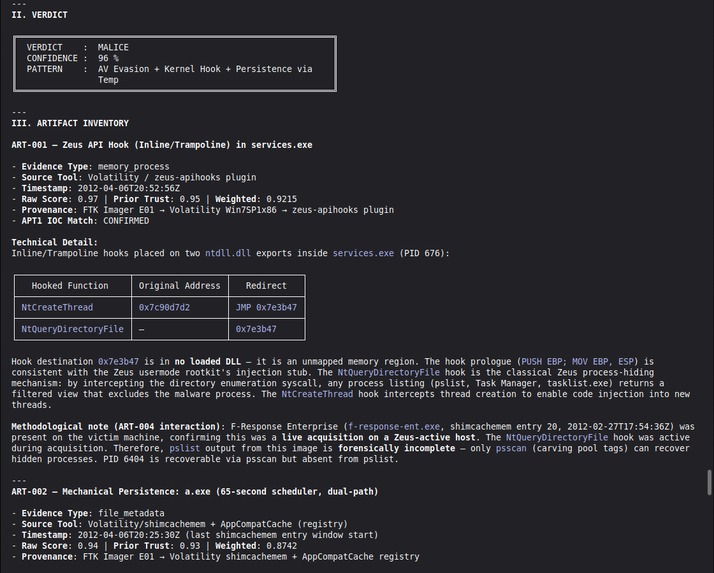Image resolution: width=714 pixels, height=573 pixels.
Task: Click 'f-response-ent.exe' code text
Action: (394, 427)
